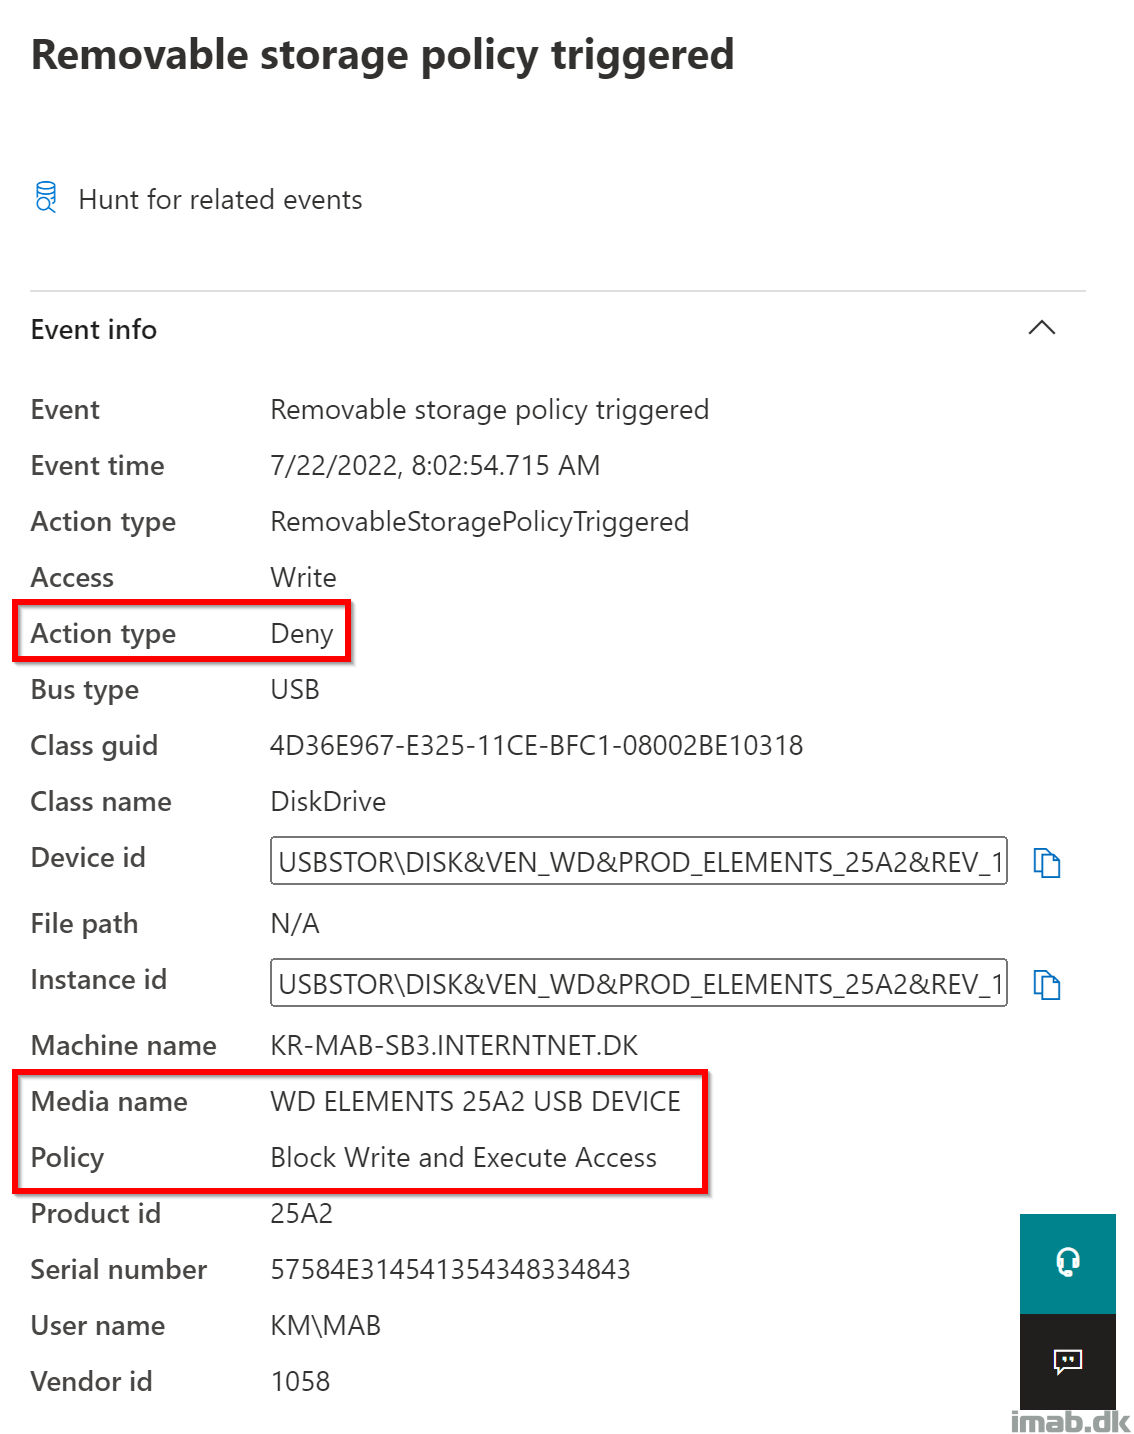This screenshot has height=1434, width=1134.
Task: Click the imab.dk watermark logo
Action: click(x=1069, y=1421)
